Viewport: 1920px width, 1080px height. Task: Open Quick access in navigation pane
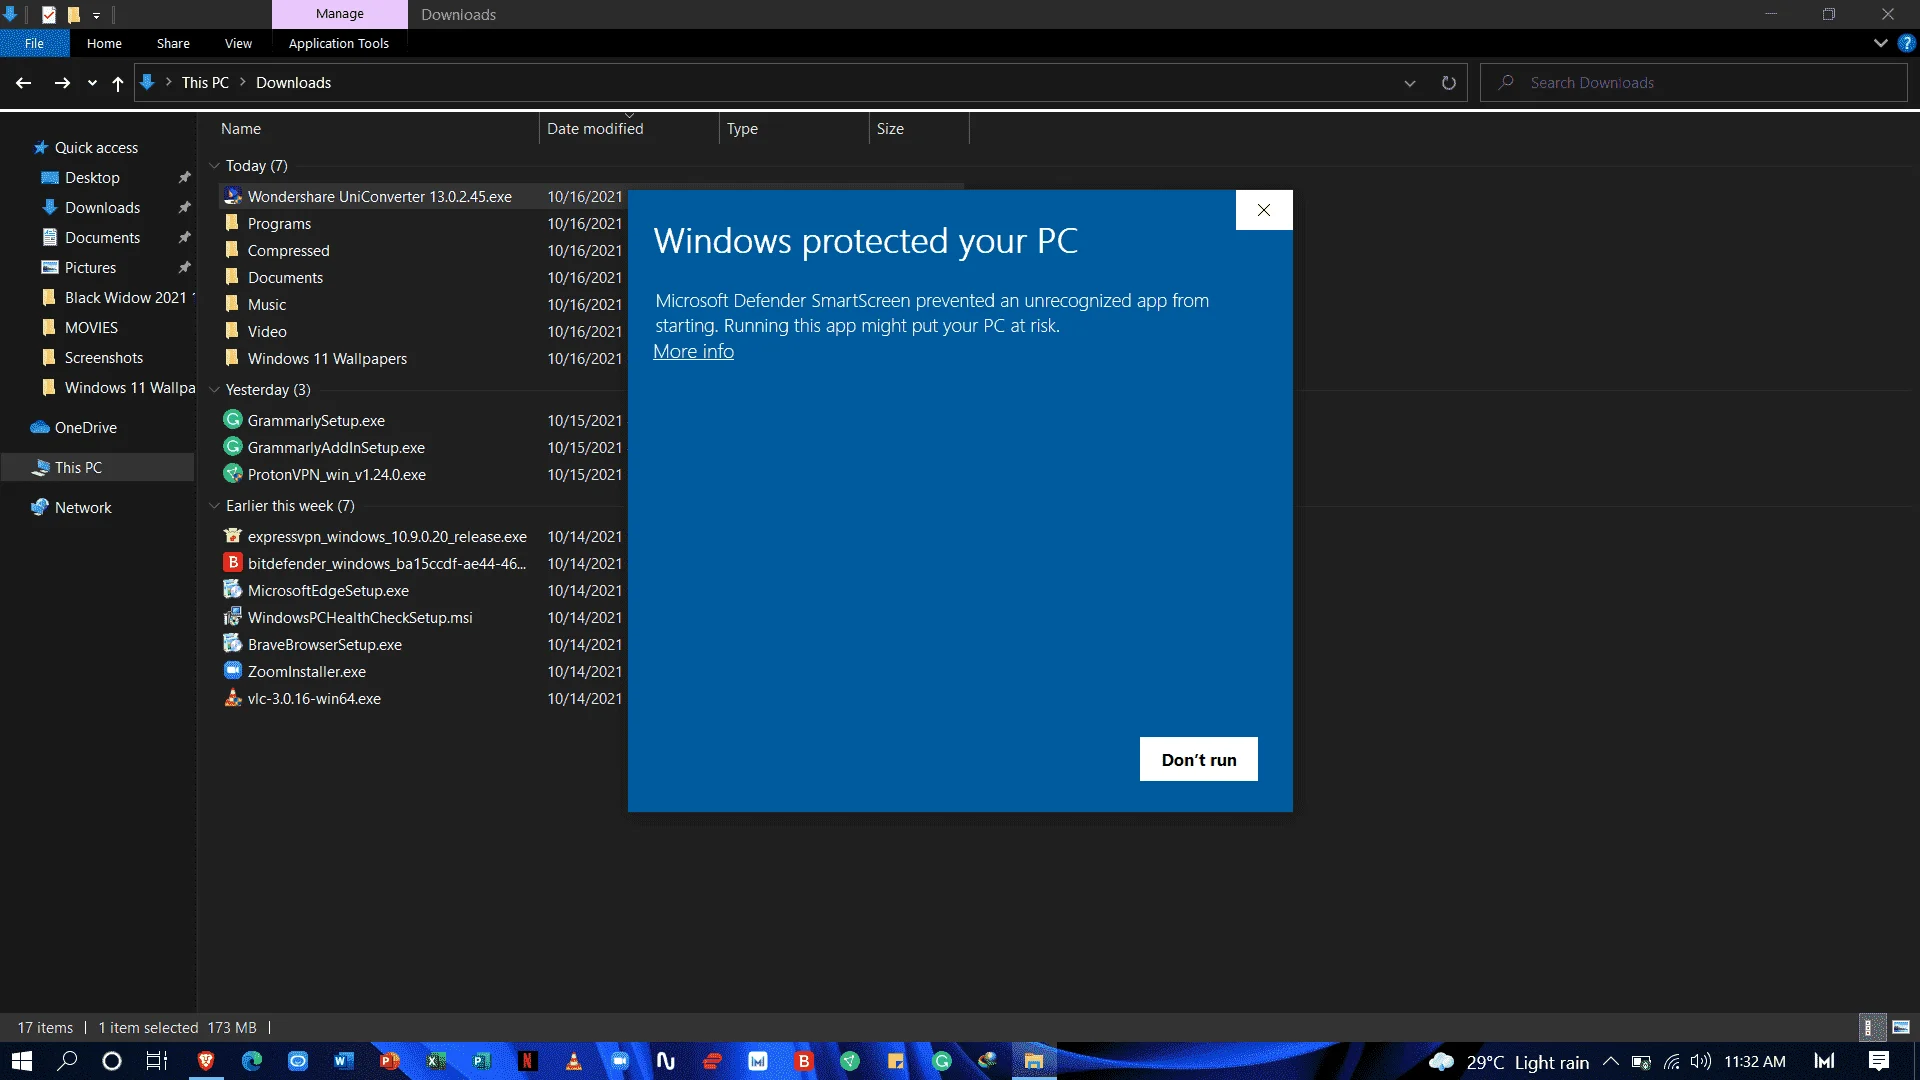click(96, 148)
